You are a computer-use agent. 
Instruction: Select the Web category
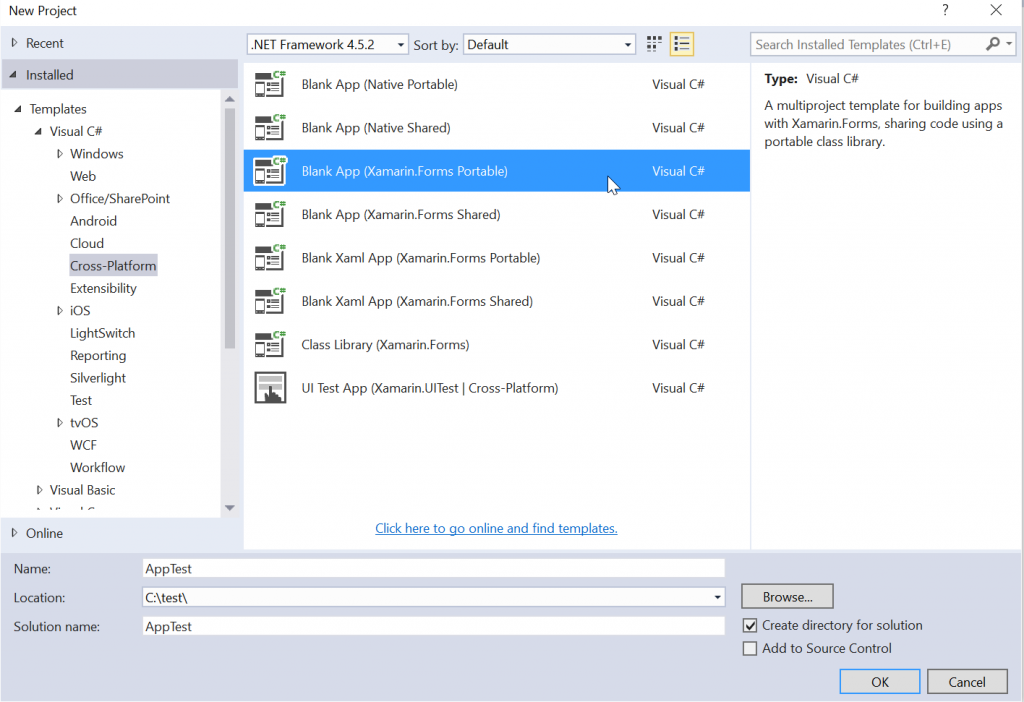(x=83, y=176)
